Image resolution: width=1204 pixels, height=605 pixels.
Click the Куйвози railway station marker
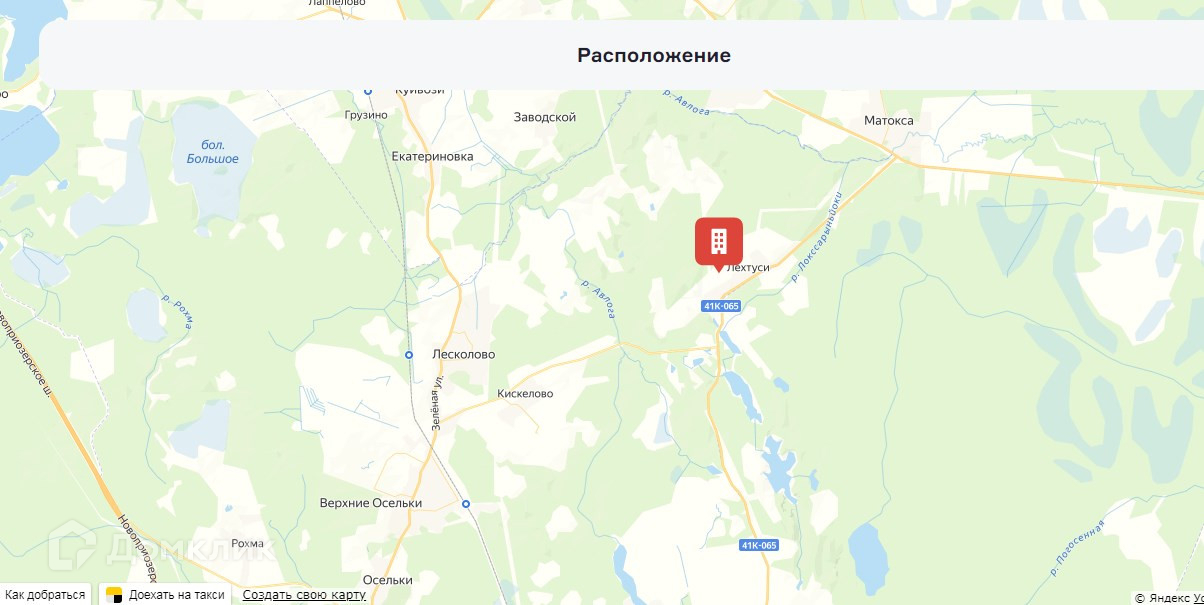point(368,91)
